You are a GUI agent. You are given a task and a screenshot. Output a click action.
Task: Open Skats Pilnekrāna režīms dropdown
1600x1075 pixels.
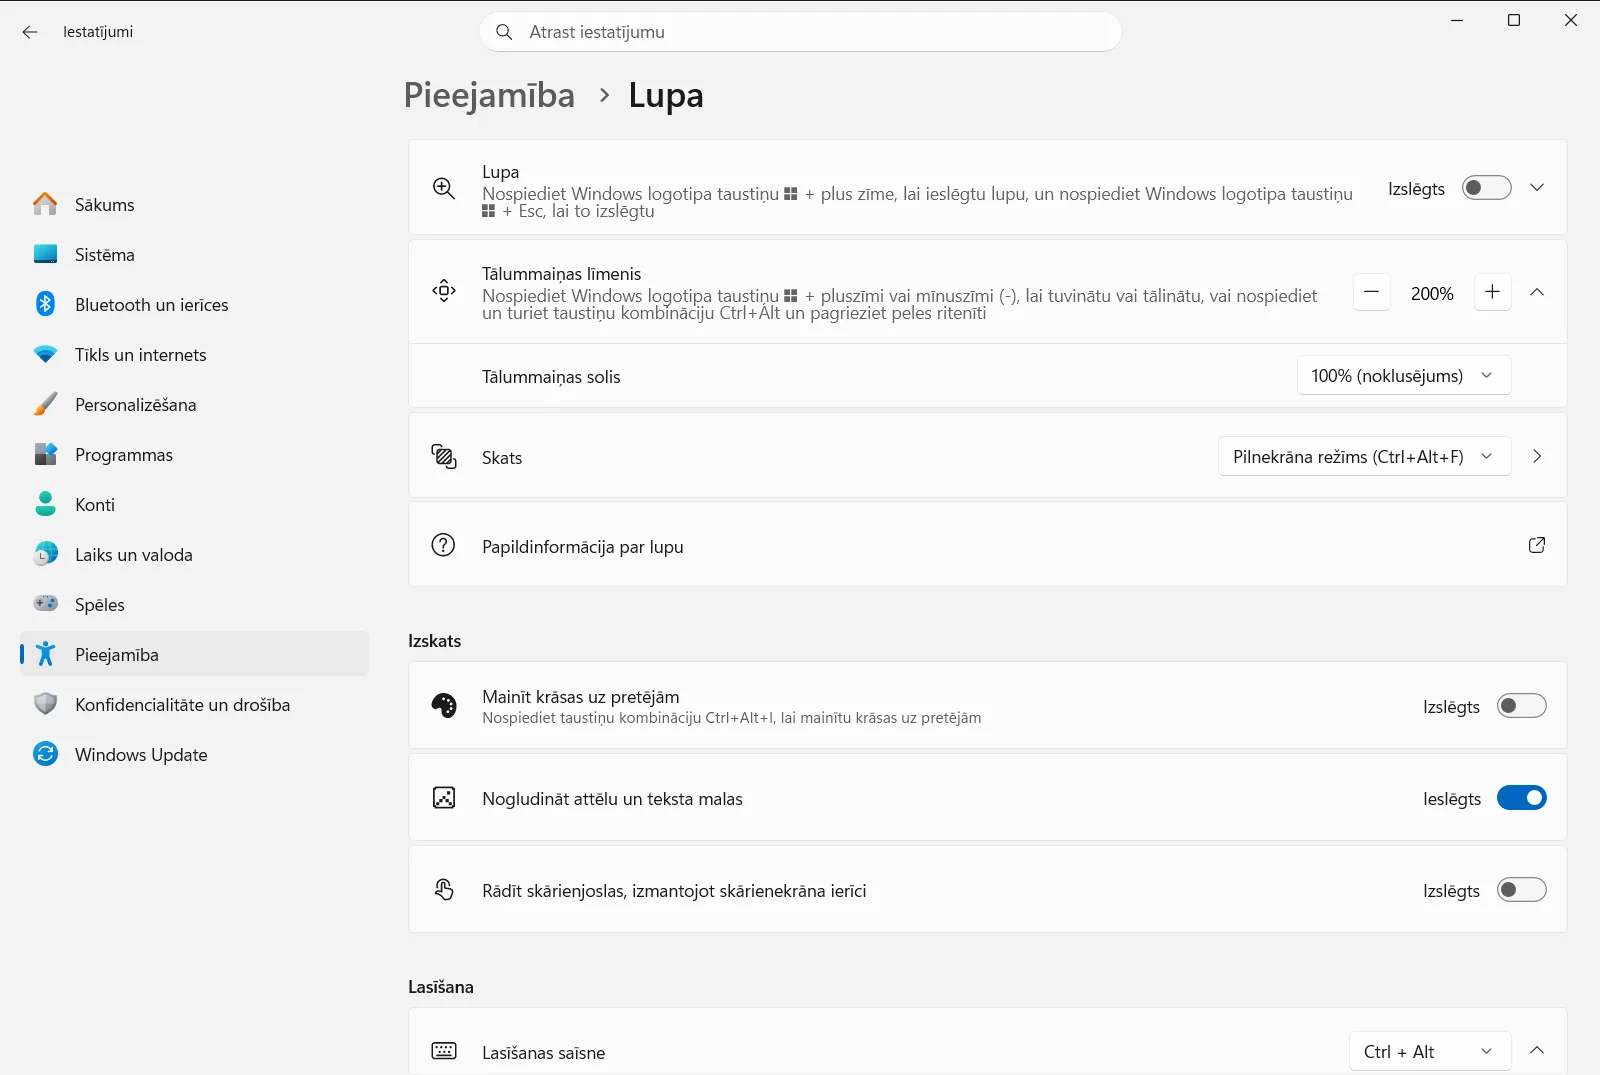(1365, 457)
